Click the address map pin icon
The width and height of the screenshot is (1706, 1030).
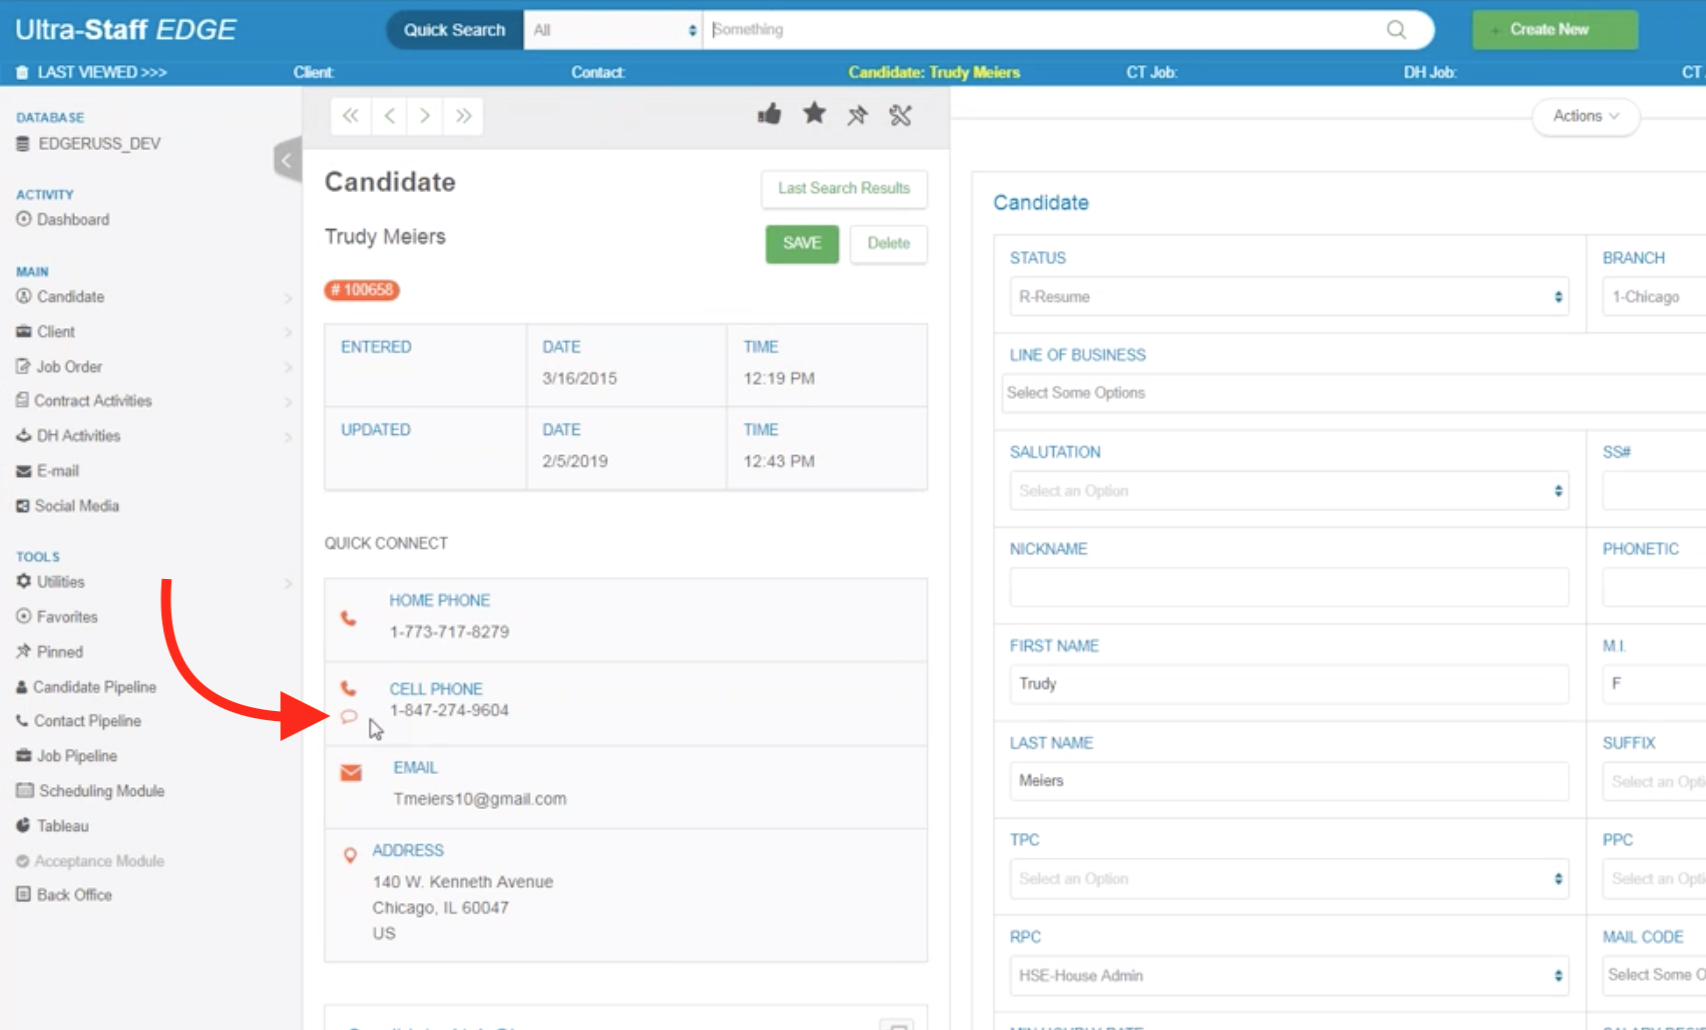point(350,855)
